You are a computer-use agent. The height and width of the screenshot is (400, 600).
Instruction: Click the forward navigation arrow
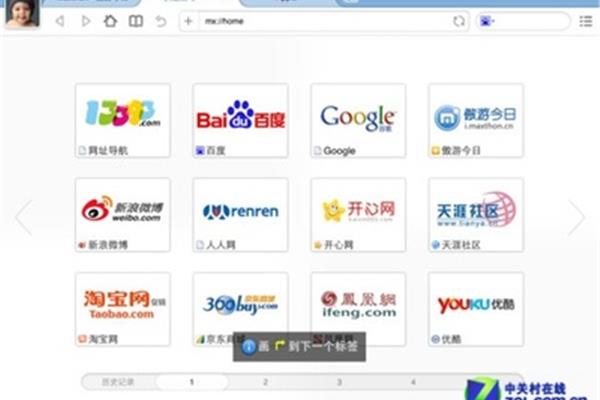(x=86, y=21)
